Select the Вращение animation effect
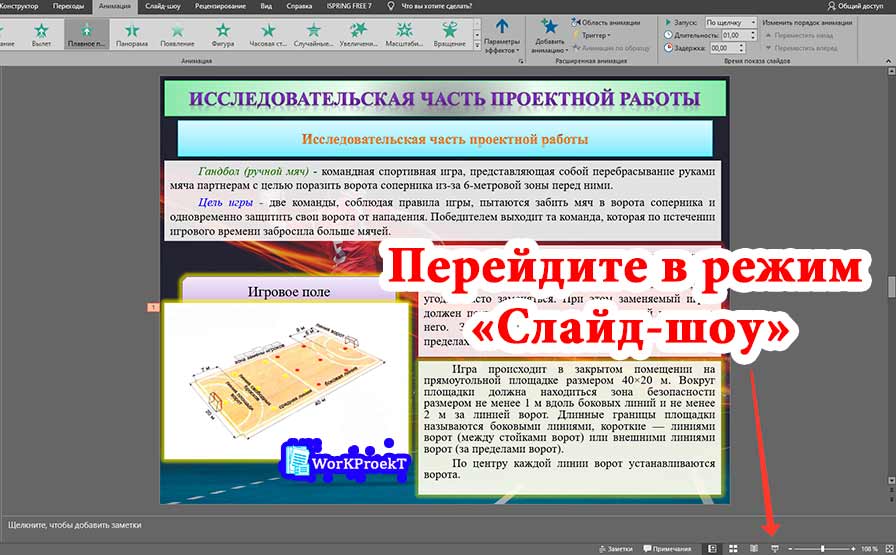 449,35
